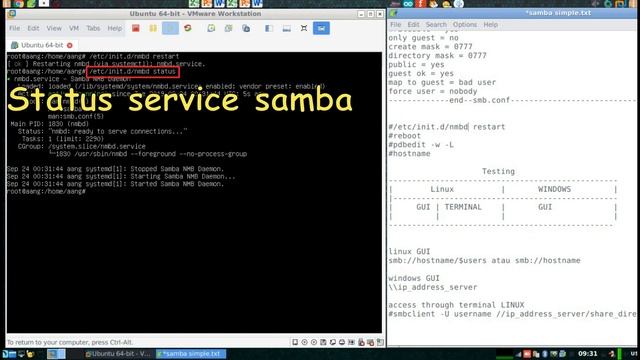This screenshot has height=360, width=640.
Task: Open the Edit menu in the samba simple.txt editor
Action: tap(413, 24)
